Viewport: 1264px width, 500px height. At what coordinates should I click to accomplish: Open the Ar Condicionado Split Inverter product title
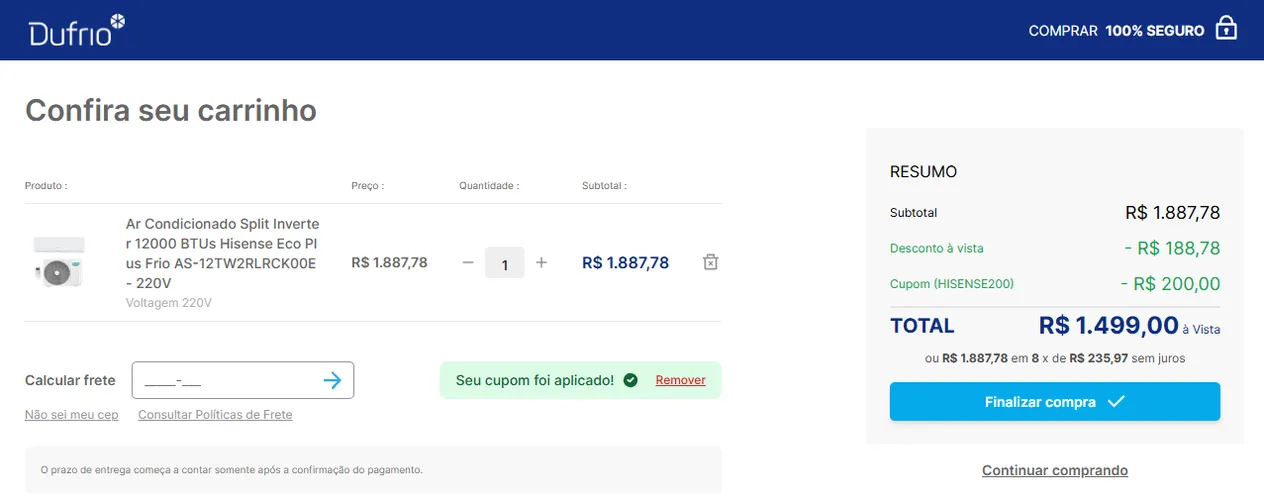[x=223, y=253]
